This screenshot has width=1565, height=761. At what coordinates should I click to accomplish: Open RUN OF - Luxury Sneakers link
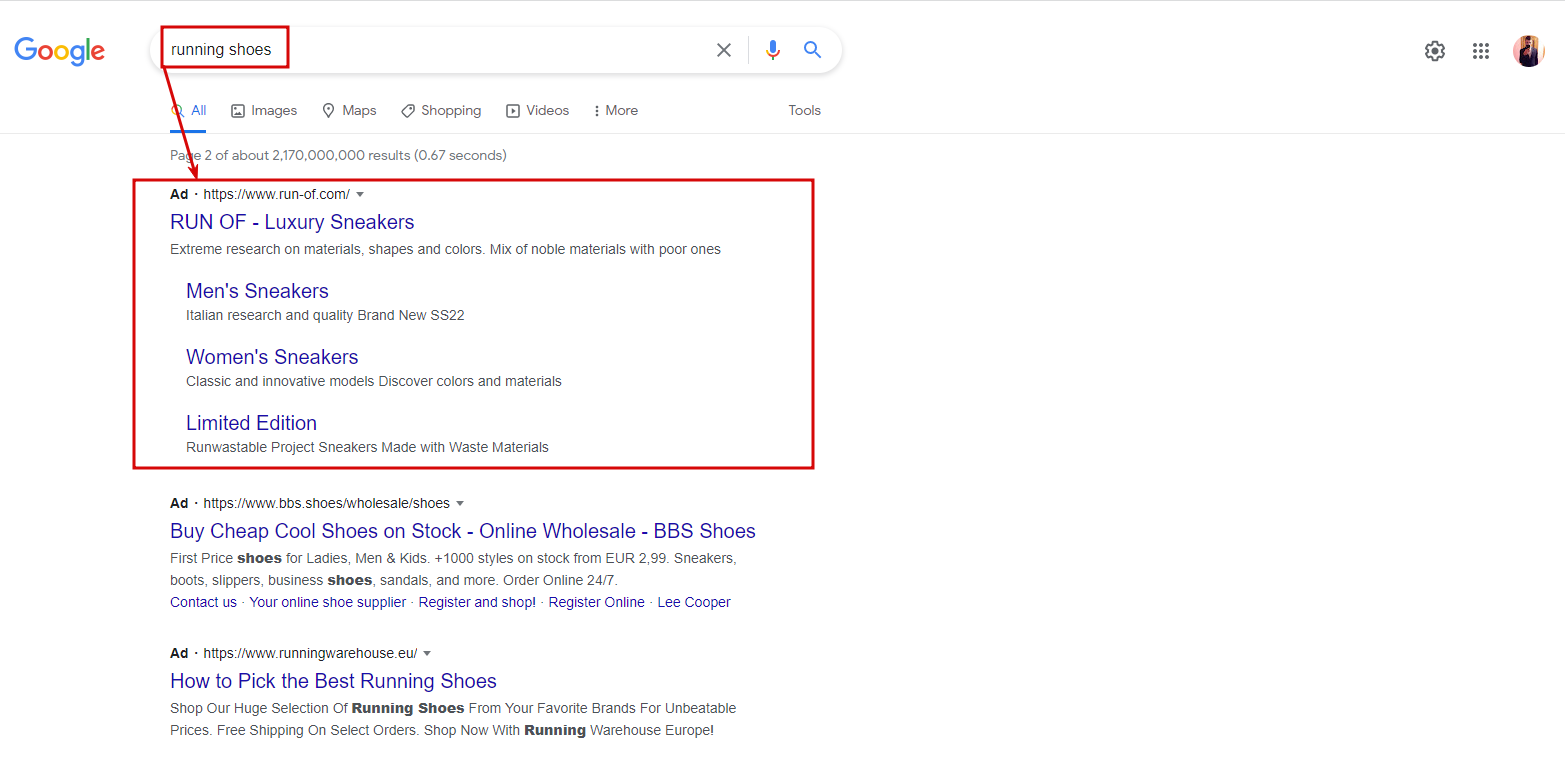[292, 222]
